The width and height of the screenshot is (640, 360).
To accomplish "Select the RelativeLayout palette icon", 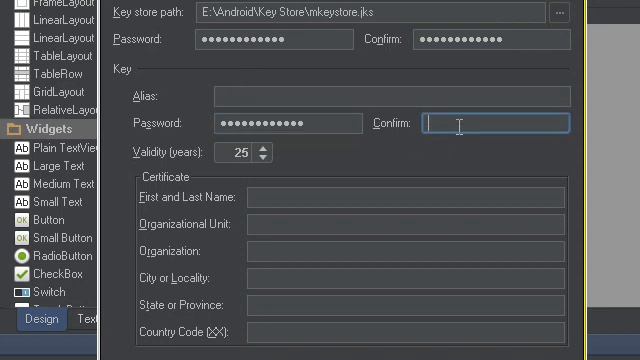I will tap(22, 110).
